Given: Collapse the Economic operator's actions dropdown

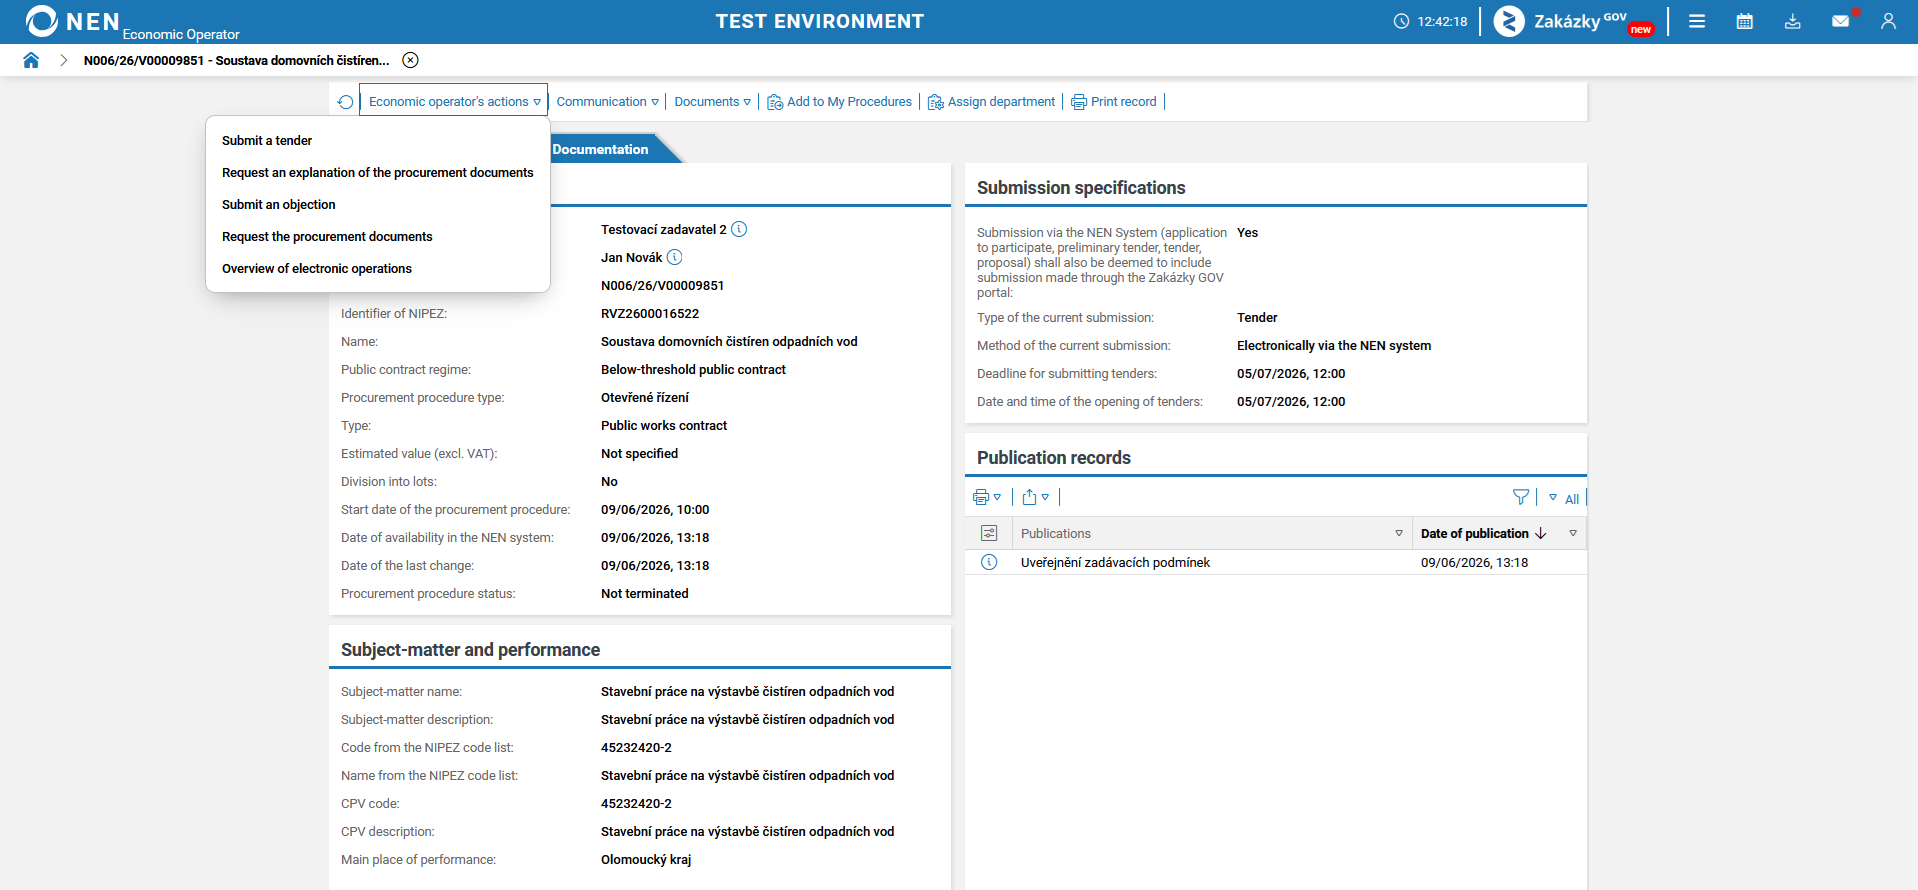Looking at the screenshot, I should pos(537,102).
